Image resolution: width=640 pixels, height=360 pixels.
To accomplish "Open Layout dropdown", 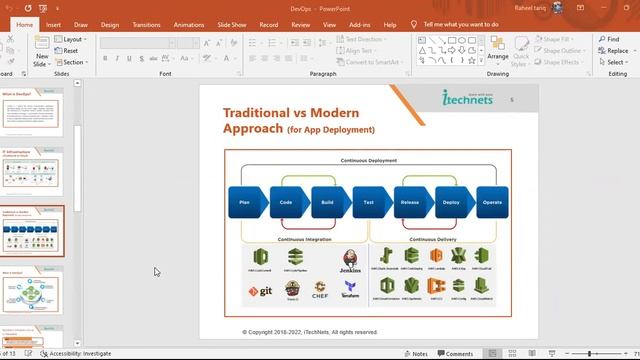I will (71, 39).
